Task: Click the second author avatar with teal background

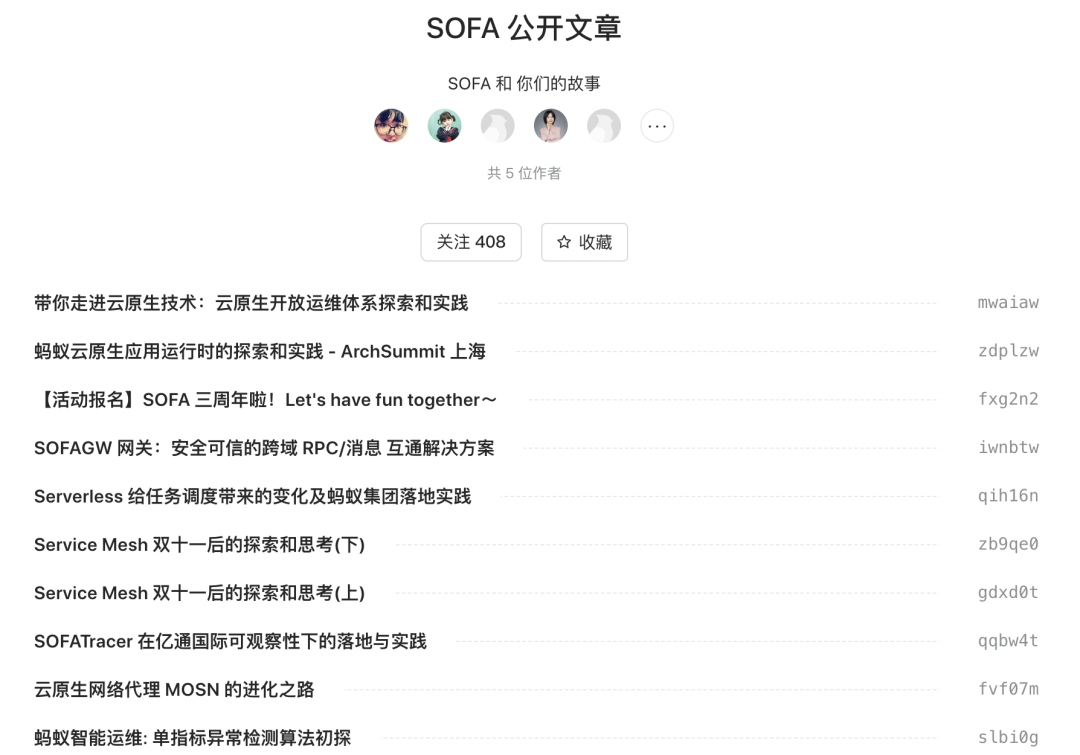Action: click(x=444, y=125)
